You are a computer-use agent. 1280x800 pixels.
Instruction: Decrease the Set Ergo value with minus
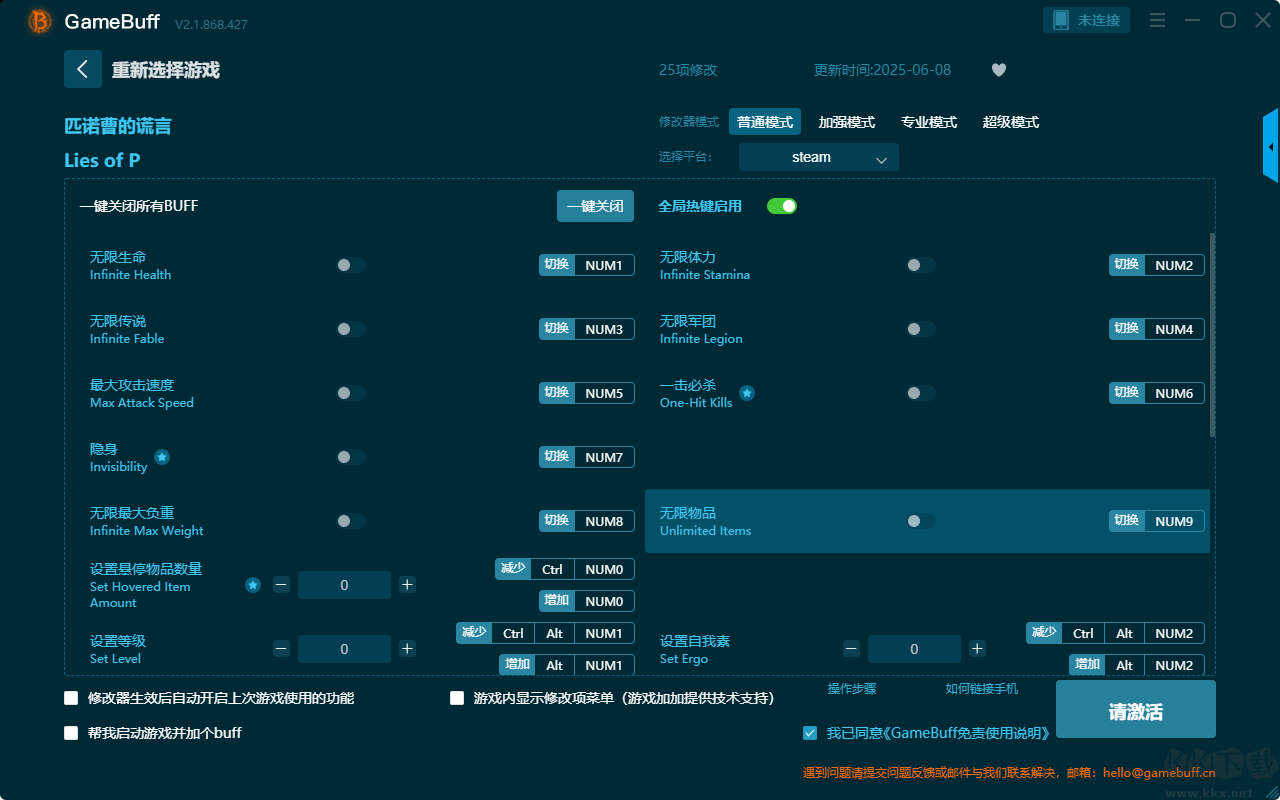[x=851, y=649]
